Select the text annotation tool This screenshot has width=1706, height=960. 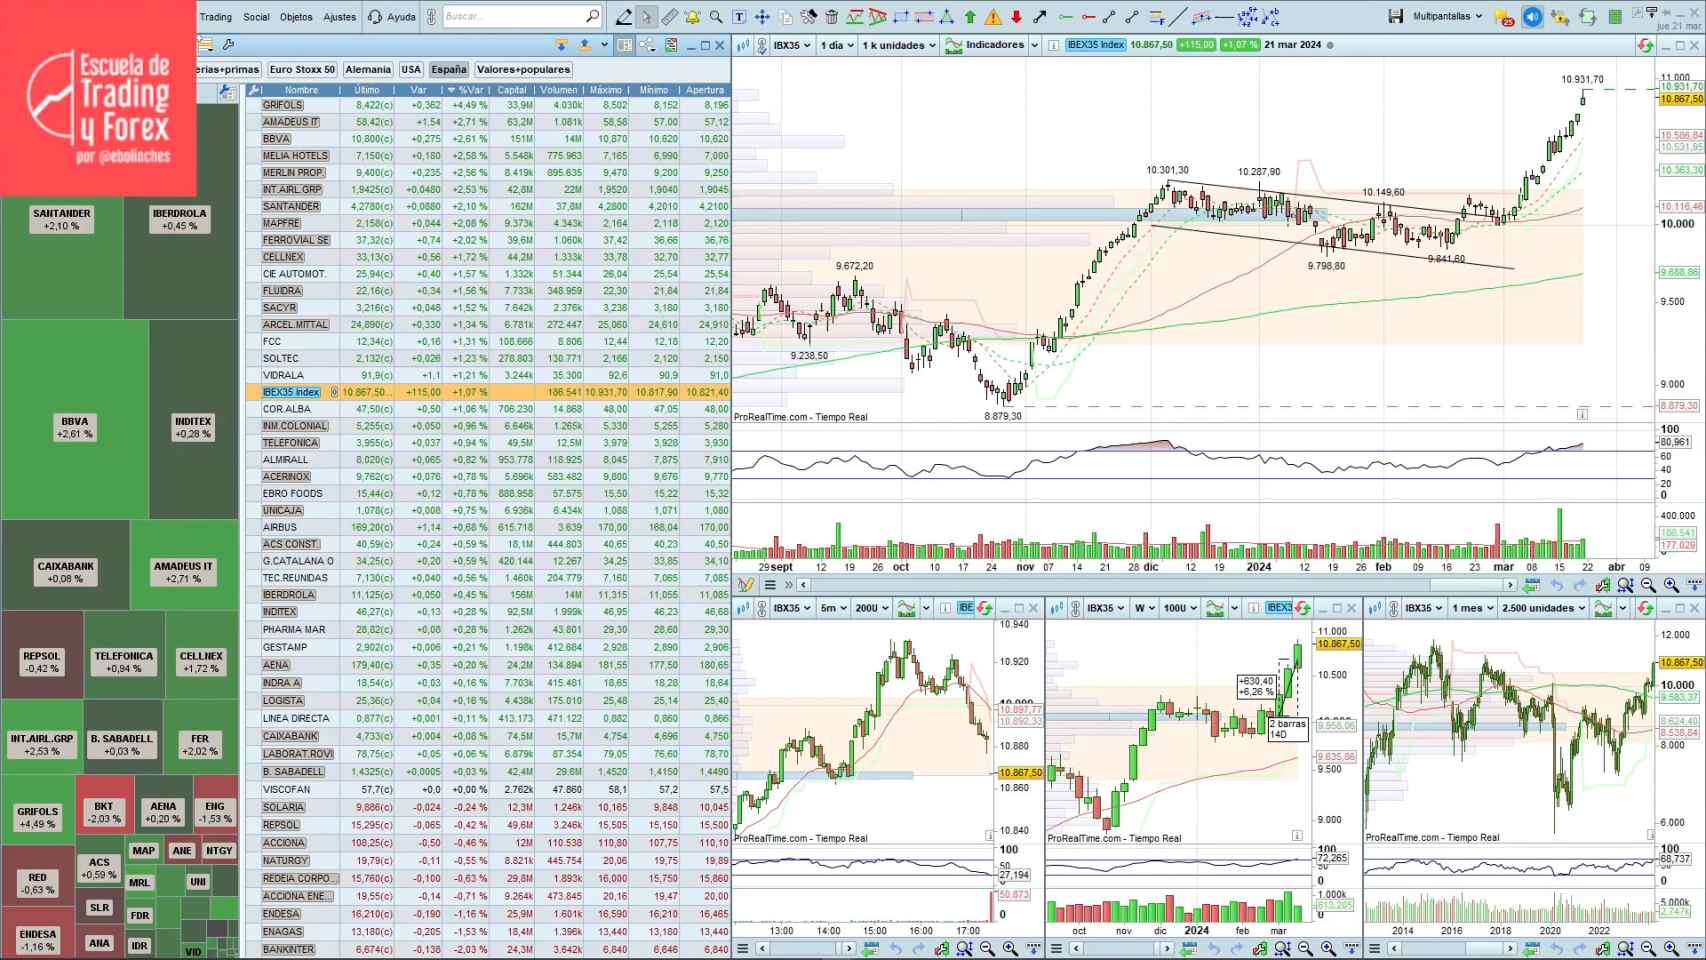click(739, 16)
